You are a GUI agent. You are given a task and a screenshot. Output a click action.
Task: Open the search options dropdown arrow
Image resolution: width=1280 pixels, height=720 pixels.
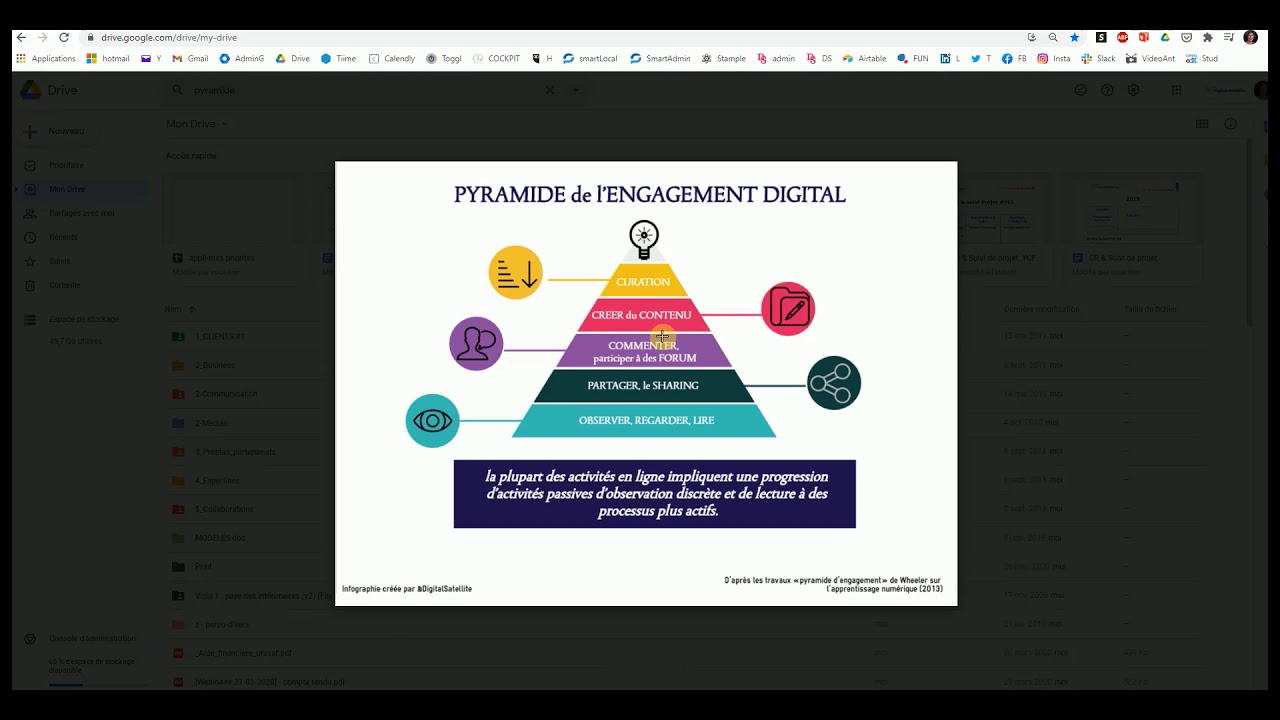[x=576, y=90]
